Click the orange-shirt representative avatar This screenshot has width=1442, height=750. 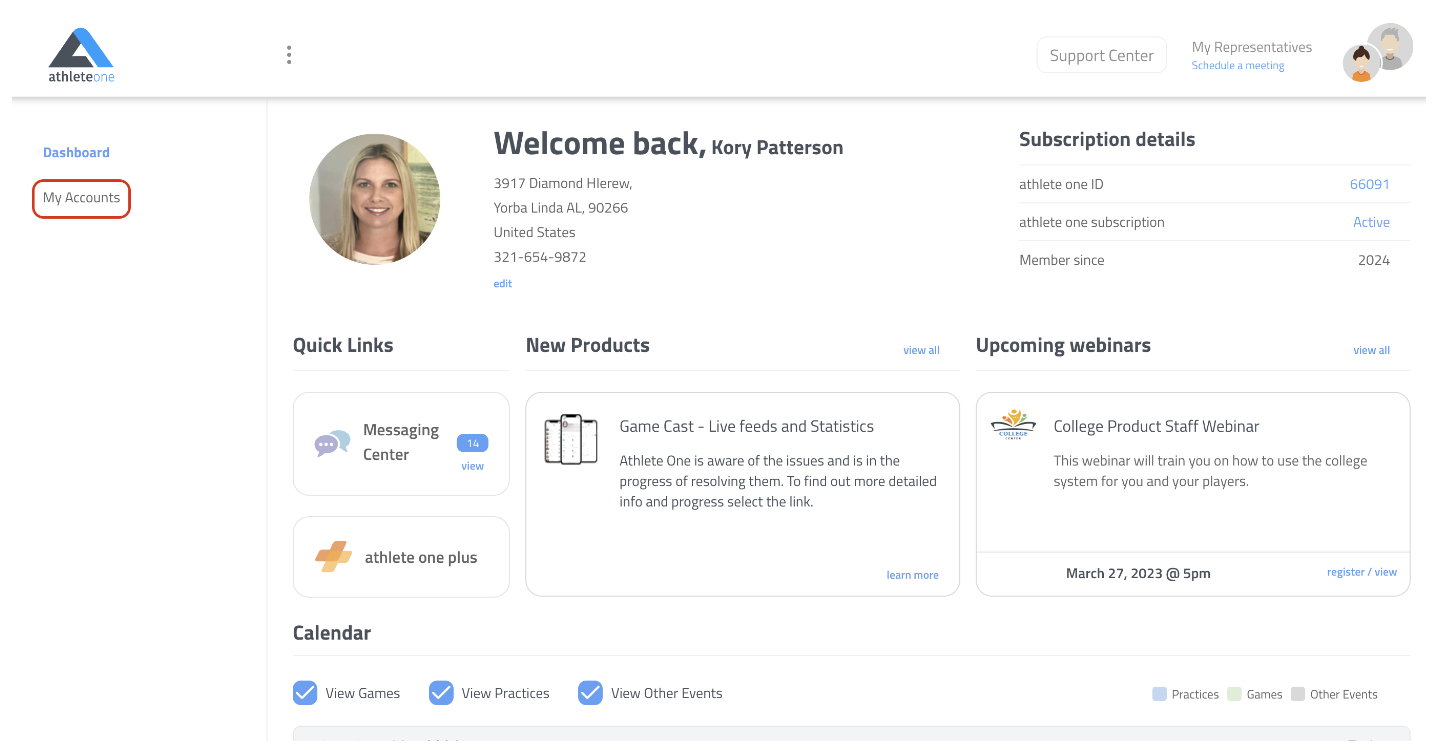click(x=1361, y=64)
